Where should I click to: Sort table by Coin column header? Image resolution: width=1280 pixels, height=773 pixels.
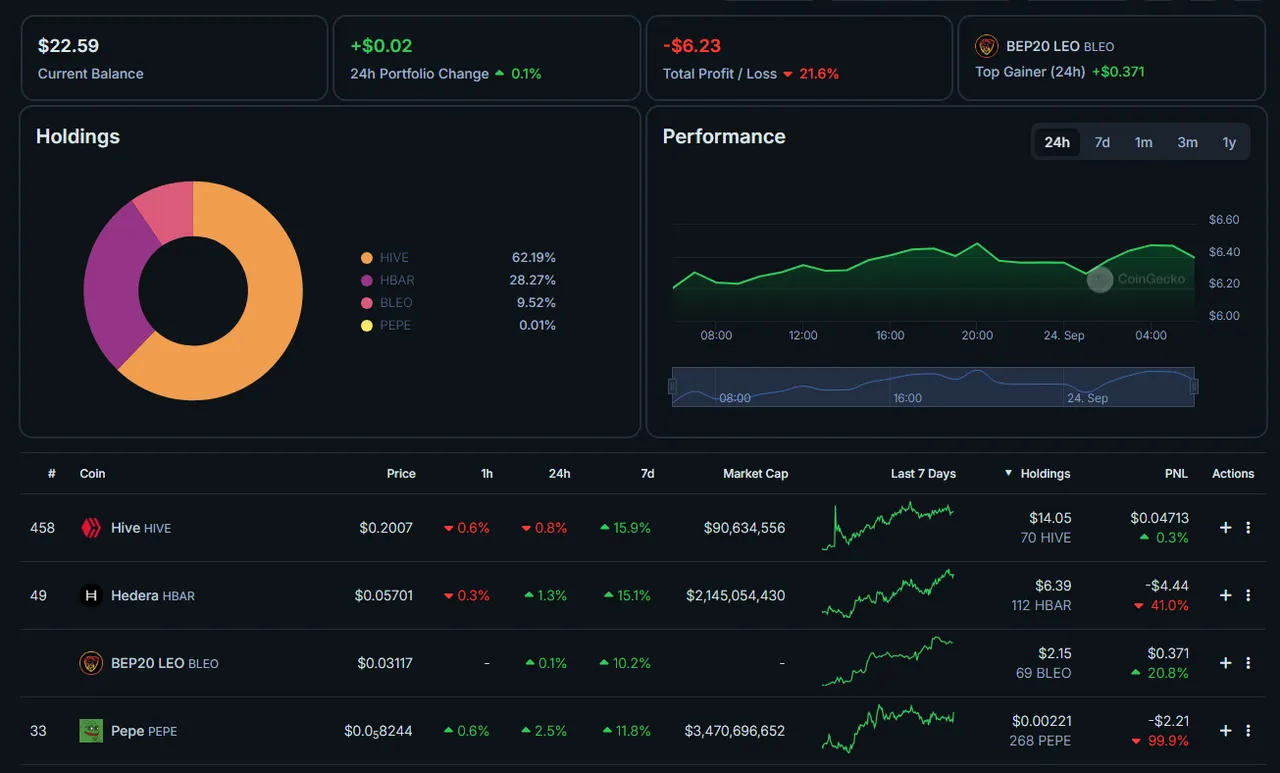pyautogui.click(x=92, y=474)
